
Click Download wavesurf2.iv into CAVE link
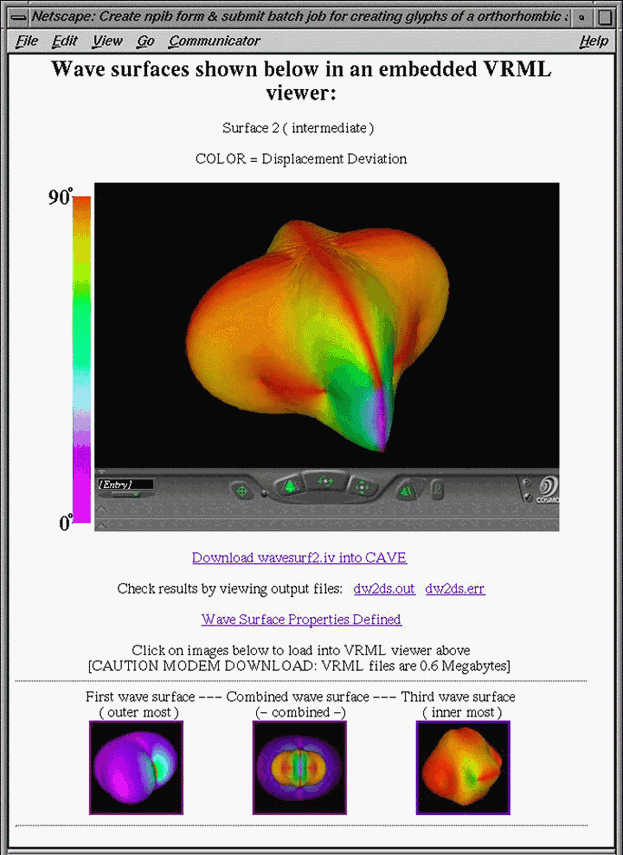(299, 557)
